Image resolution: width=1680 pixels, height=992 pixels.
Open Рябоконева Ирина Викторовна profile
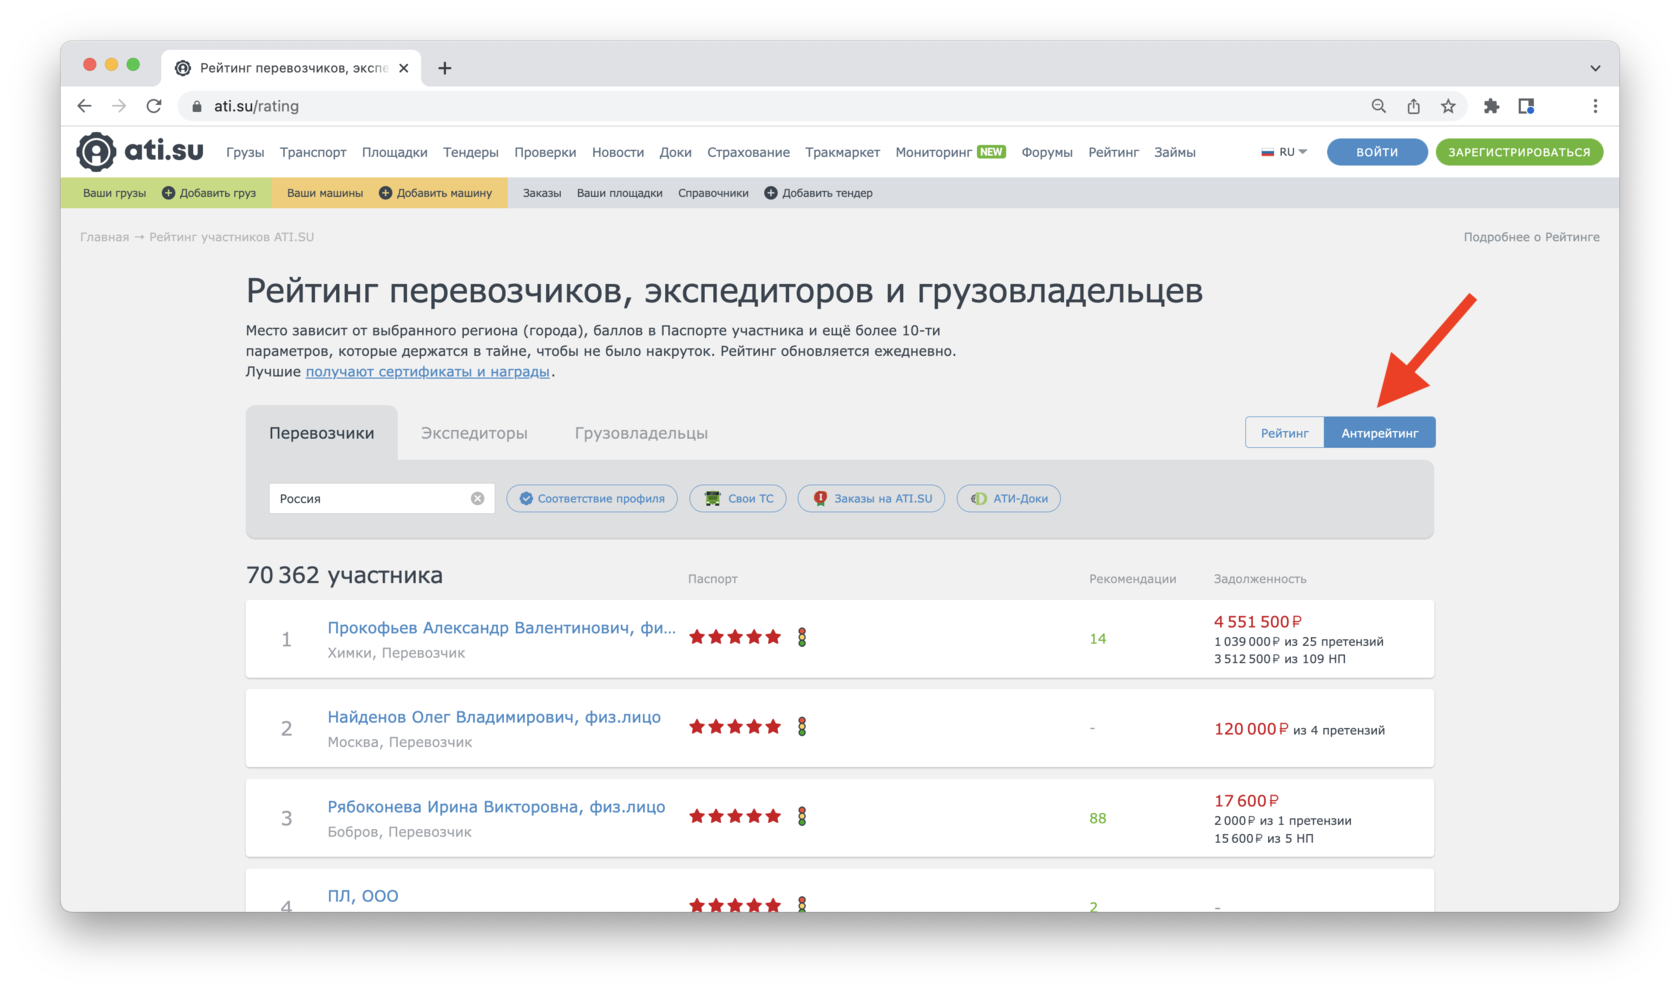(496, 807)
